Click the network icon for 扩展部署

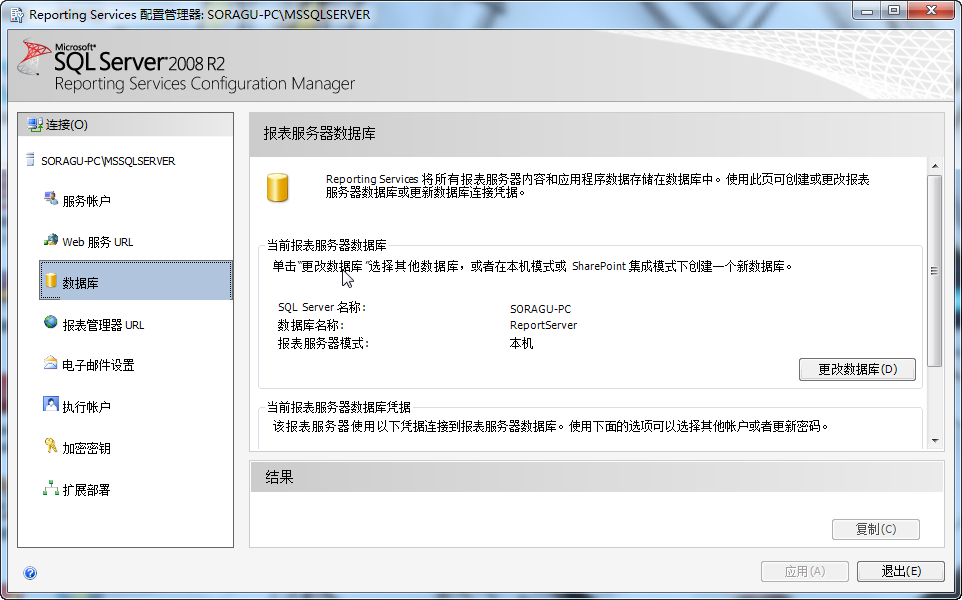(x=51, y=488)
